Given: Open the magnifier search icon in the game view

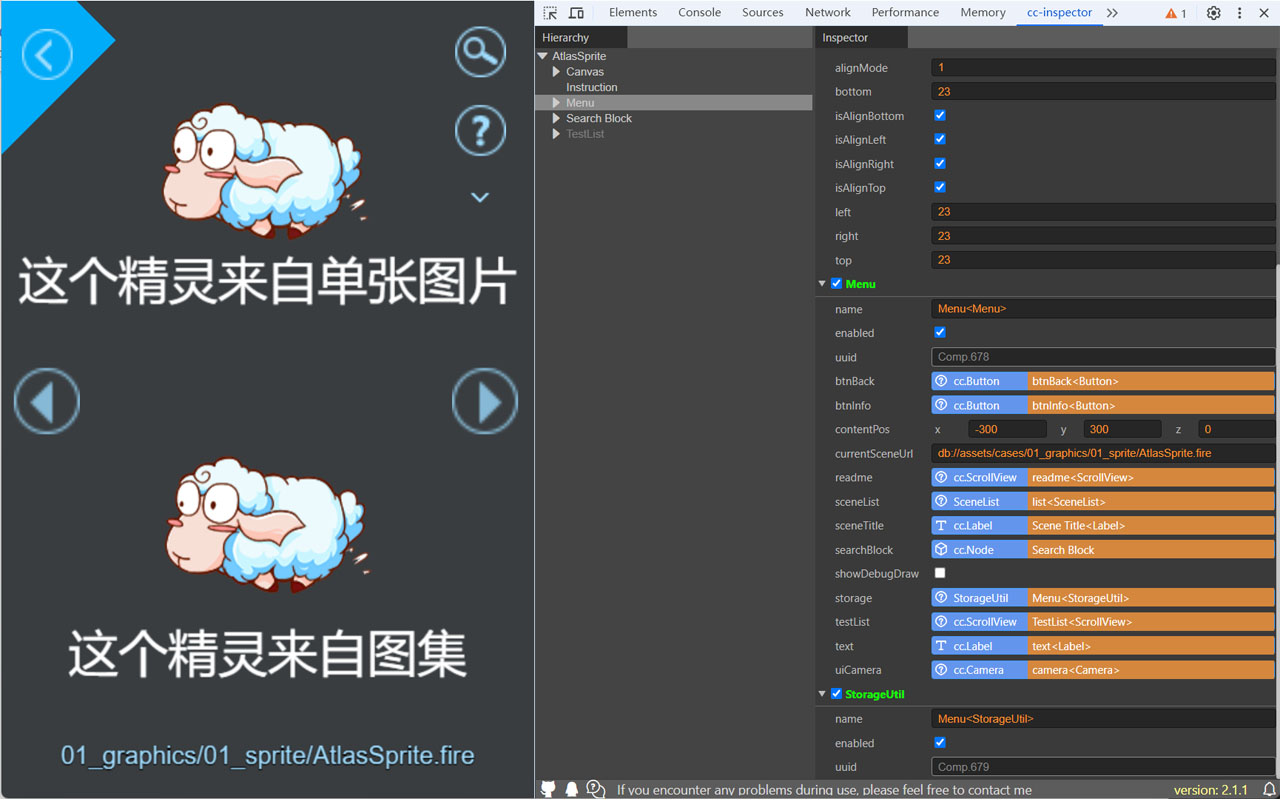Looking at the screenshot, I should [x=480, y=52].
